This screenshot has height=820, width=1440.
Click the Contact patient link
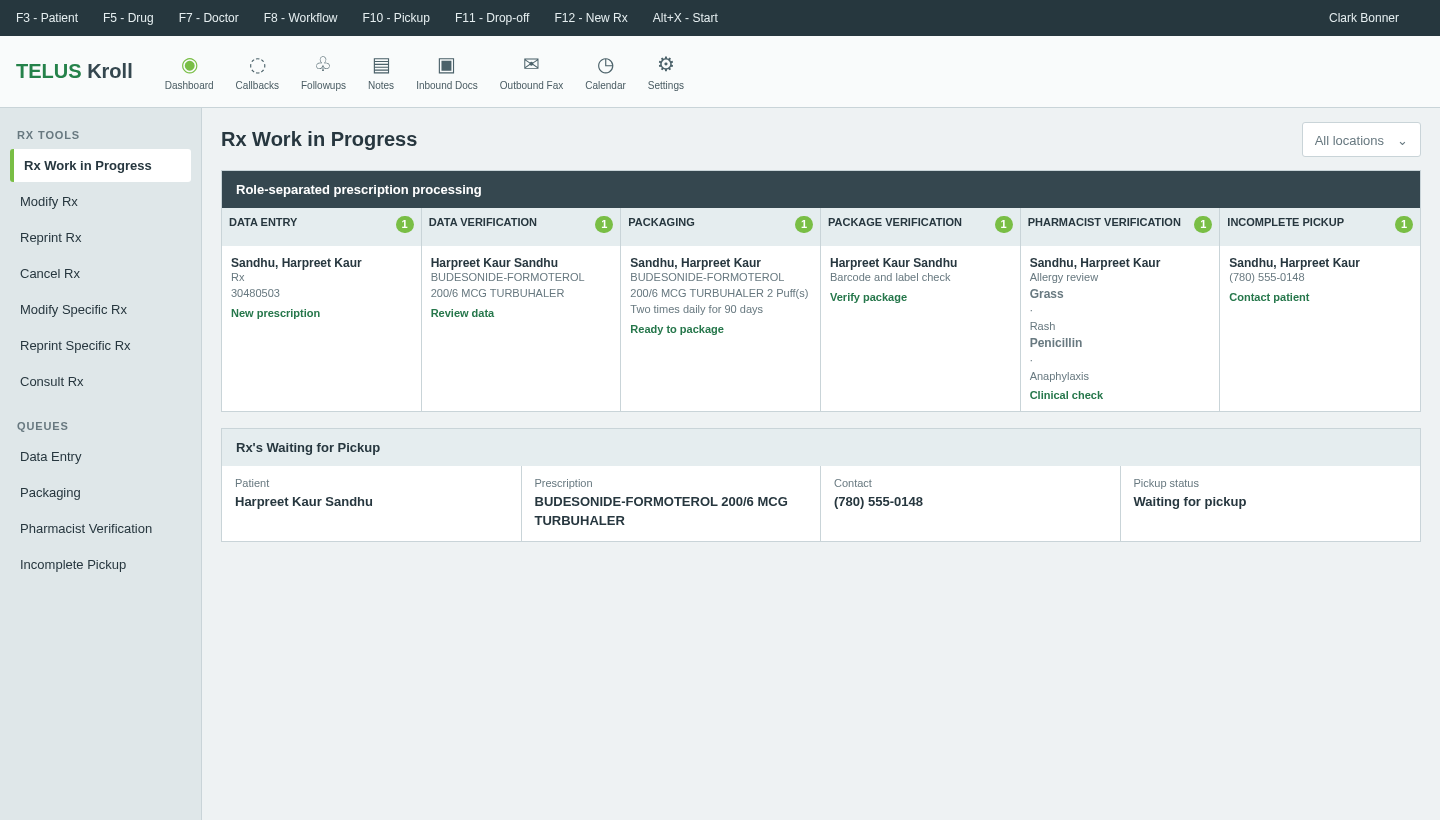point(1269,297)
